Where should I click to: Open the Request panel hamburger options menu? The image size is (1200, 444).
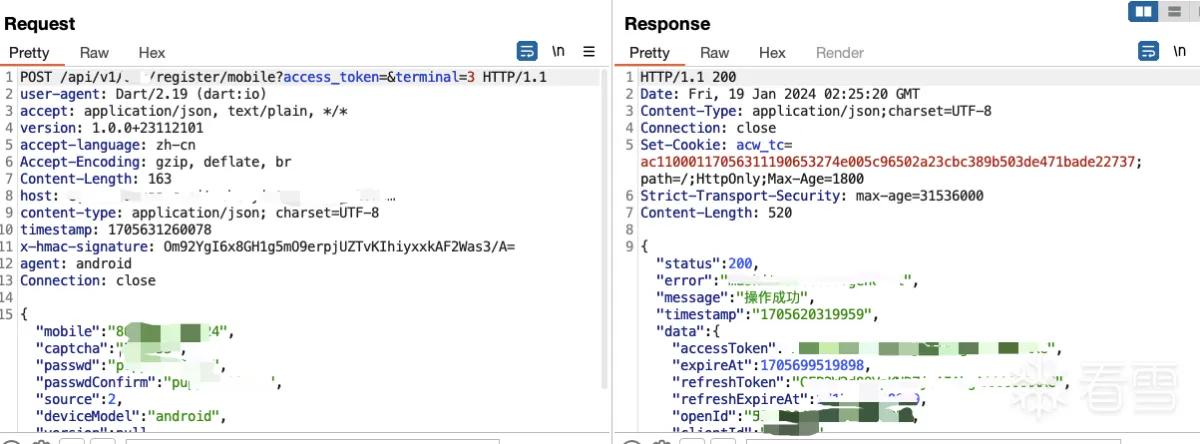tap(589, 51)
